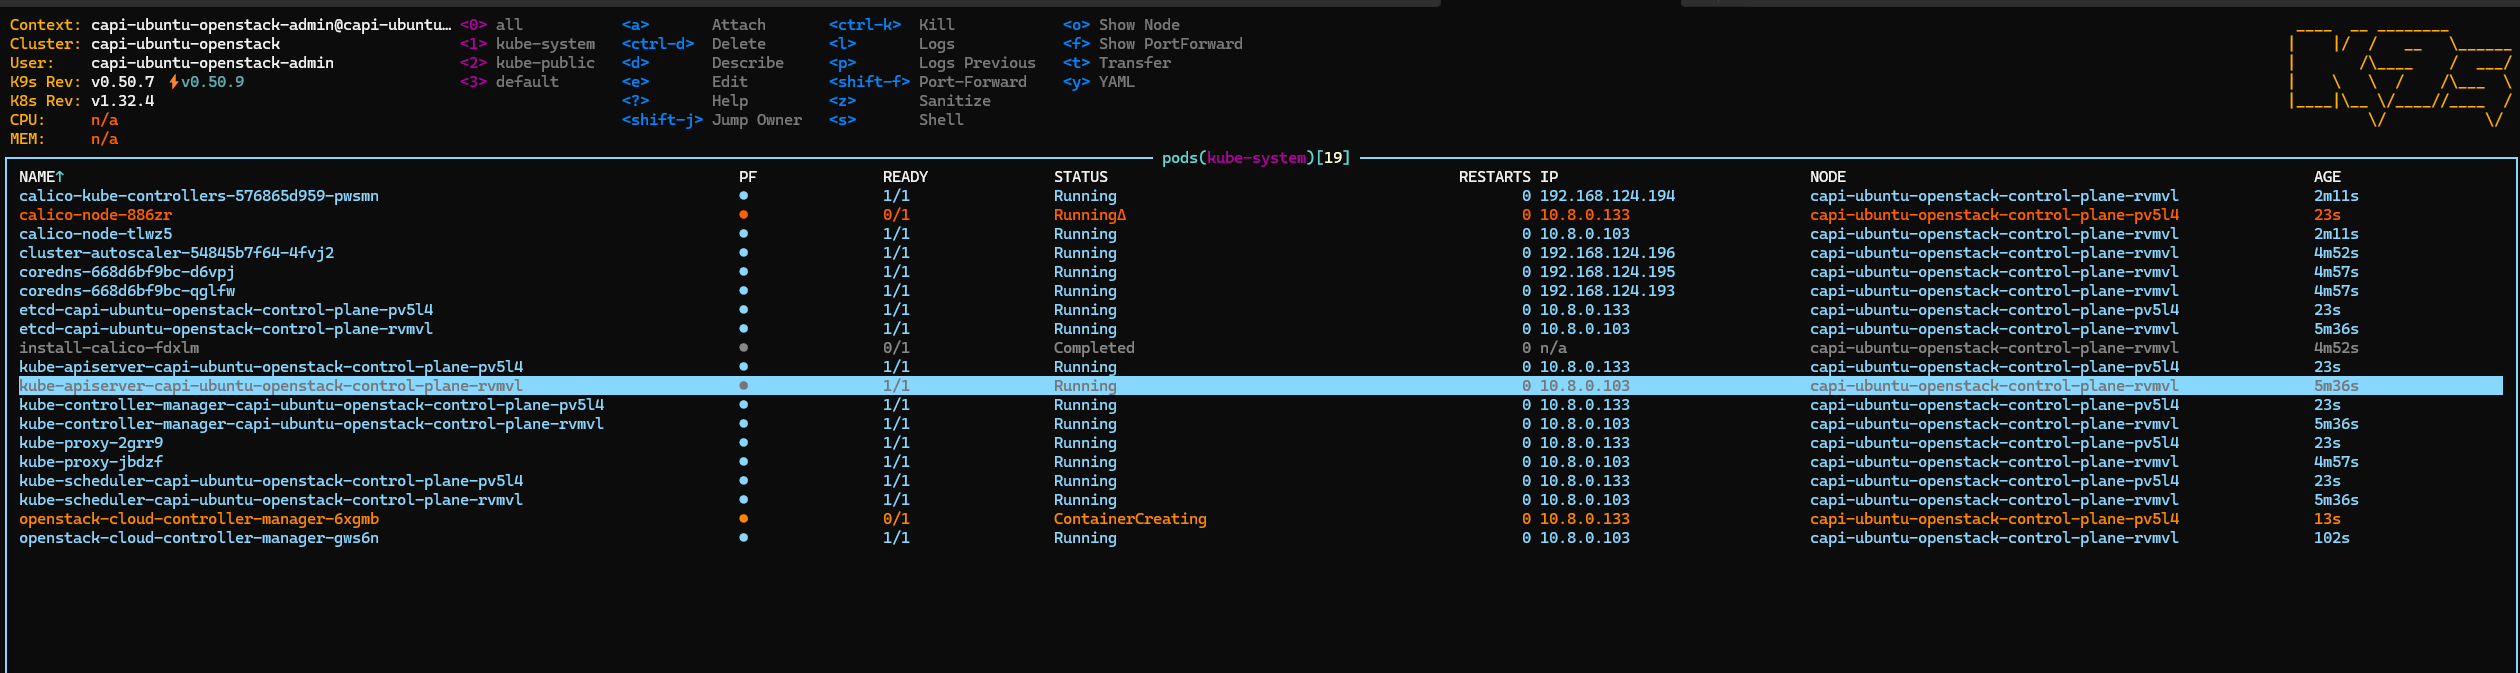Click the AGE column header
The image size is (2520, 673).
[2326, 177]
